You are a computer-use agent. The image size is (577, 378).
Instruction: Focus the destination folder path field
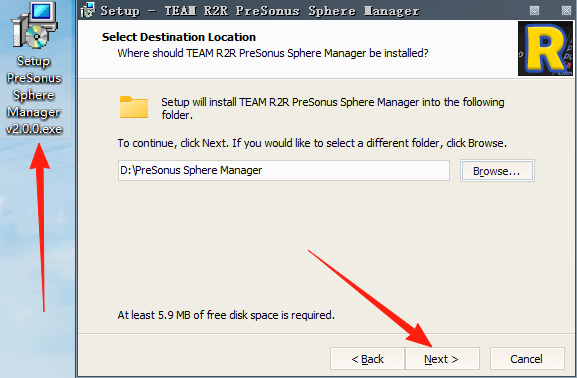[284, 170]
